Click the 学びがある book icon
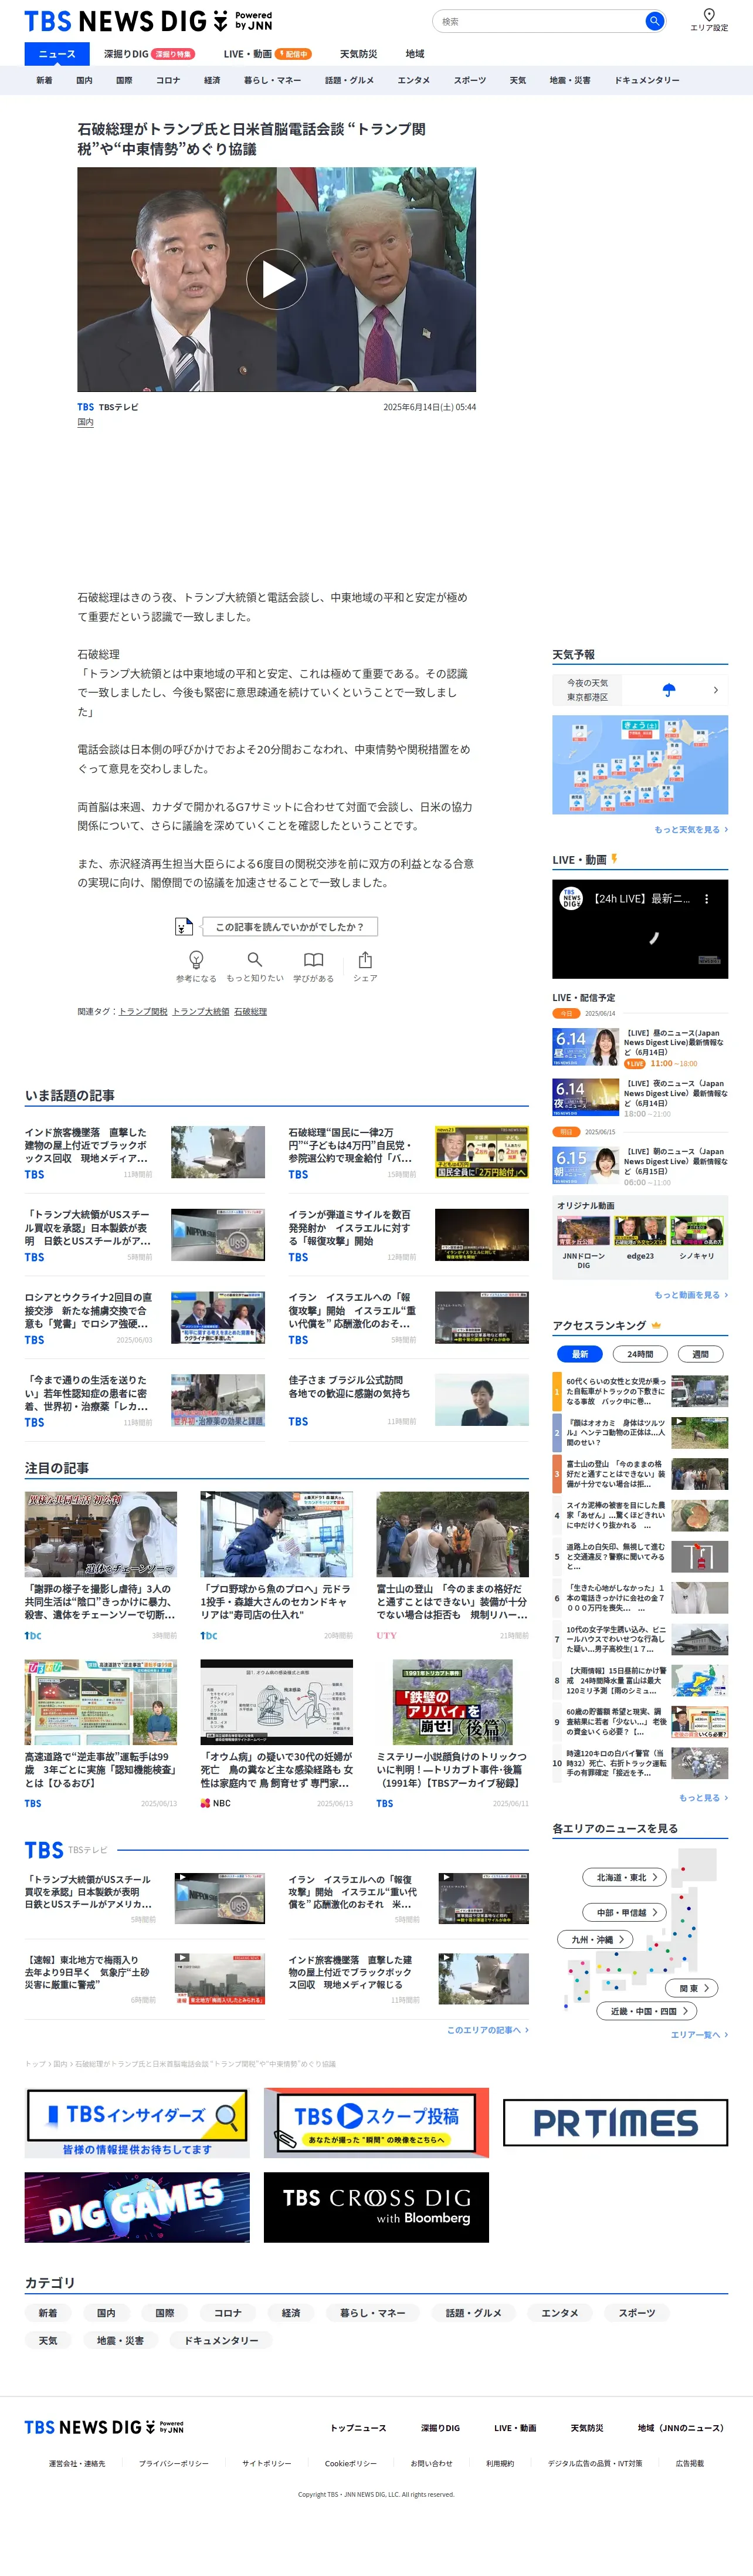The width and height of the screenshot is (753, 2576). [314, 959]
